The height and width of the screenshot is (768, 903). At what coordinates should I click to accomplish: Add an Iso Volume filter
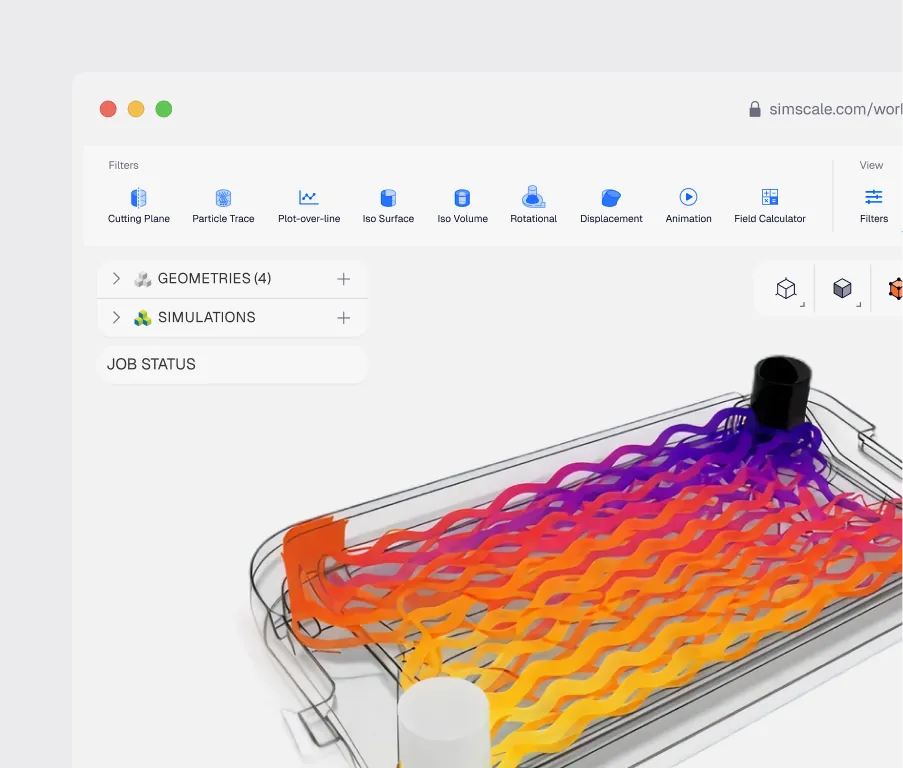click(462, 206)
